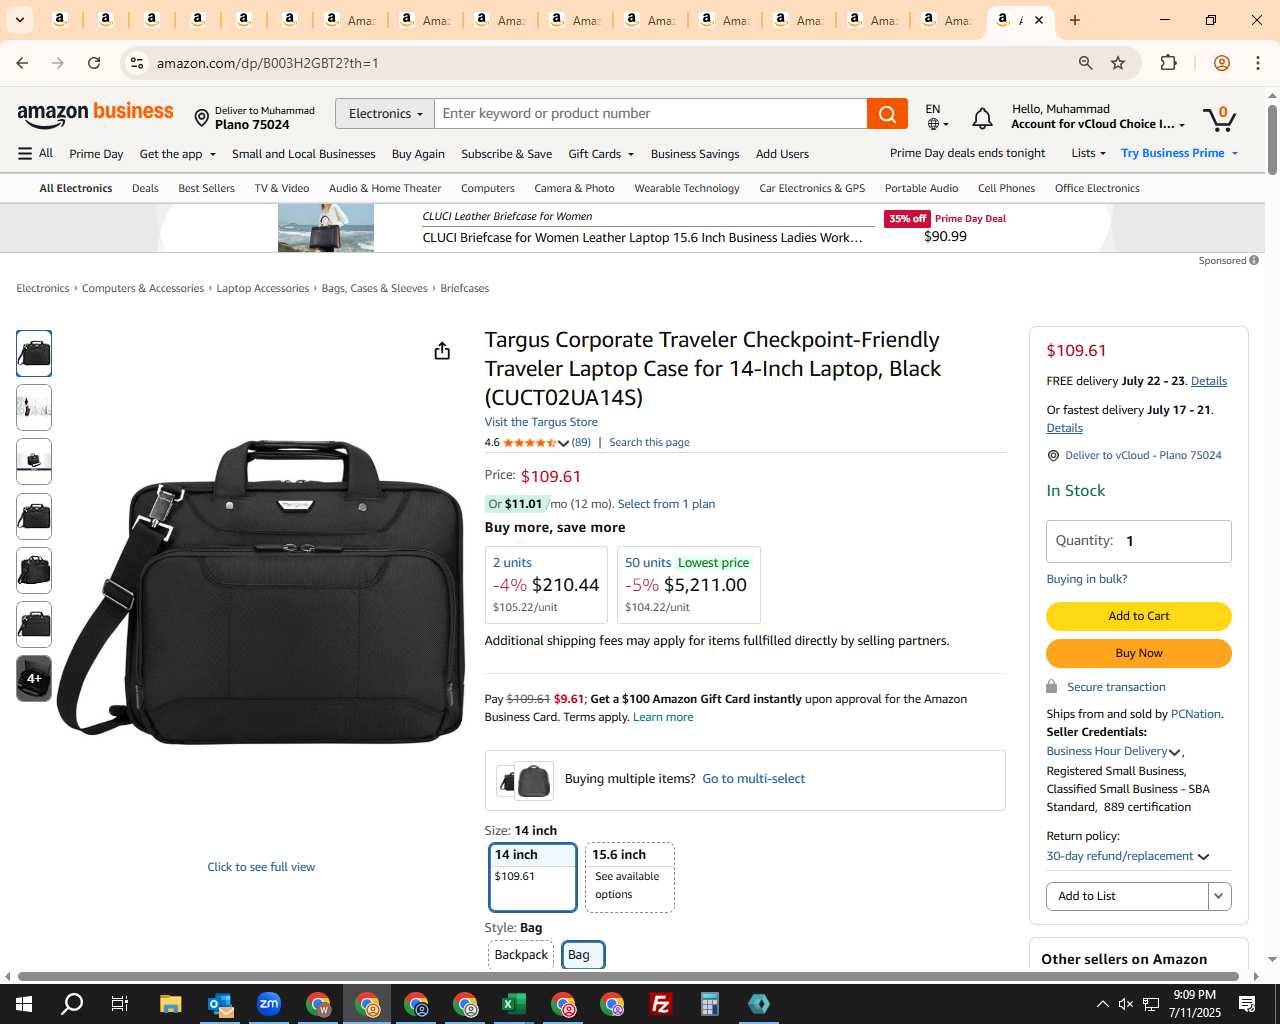Open FileZilla from the taskbar
This screenshot has height=1024, width=1280.
[661, 1004]
